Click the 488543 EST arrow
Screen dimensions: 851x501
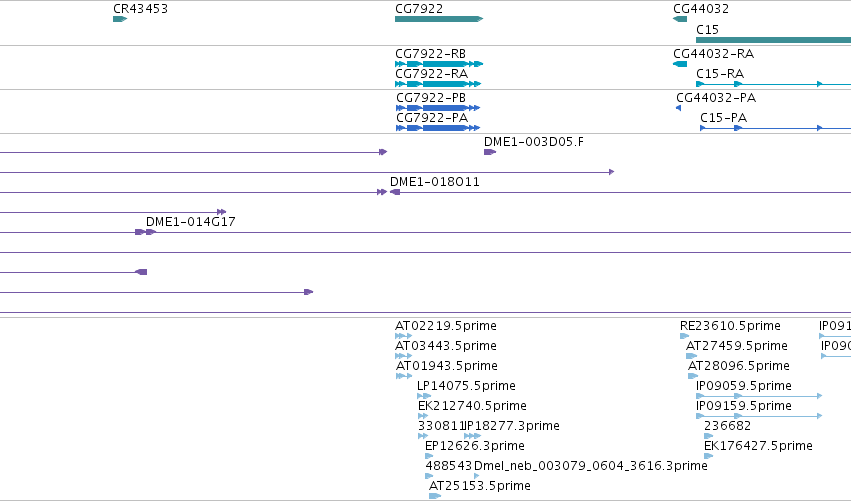tap(430, 477)
